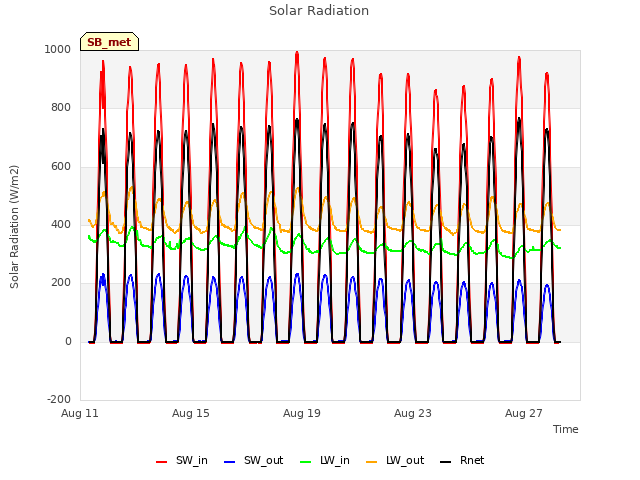Click the 400 y-axis tick label
Screen dimensions: 640x480
pyautogui.click(x=61, y=224)
